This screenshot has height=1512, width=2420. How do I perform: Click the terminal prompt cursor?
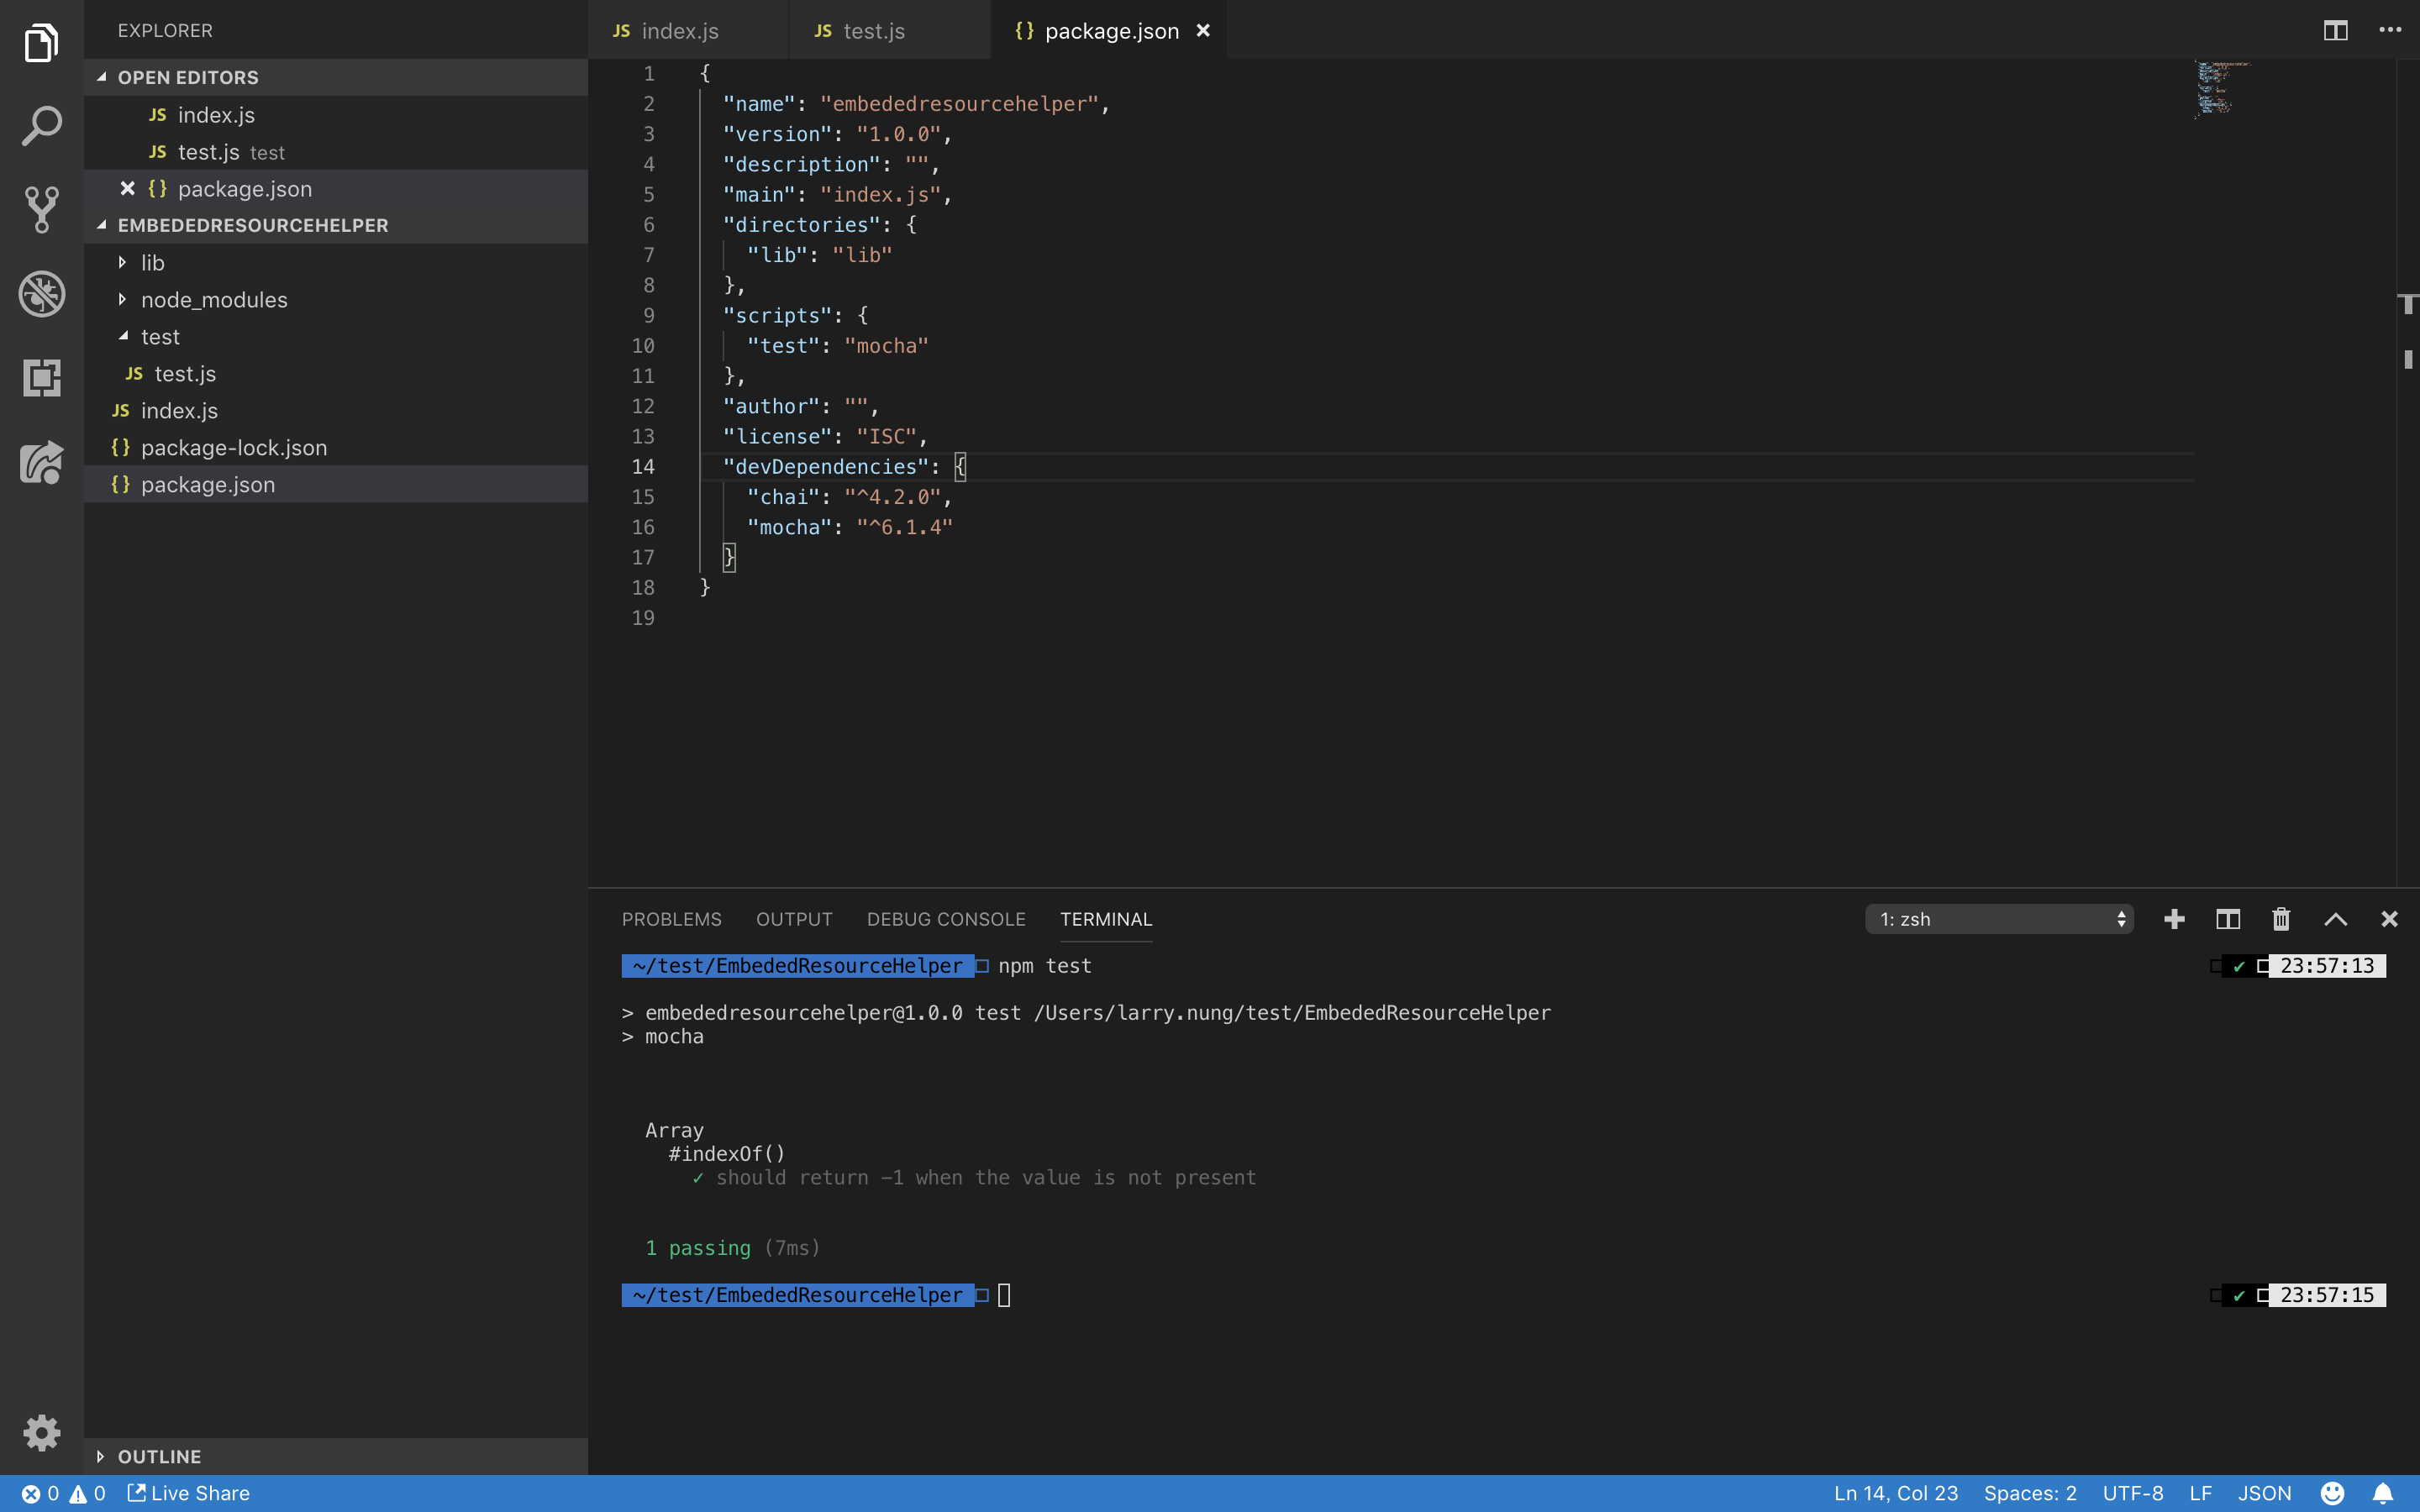coord(1004,1295)
